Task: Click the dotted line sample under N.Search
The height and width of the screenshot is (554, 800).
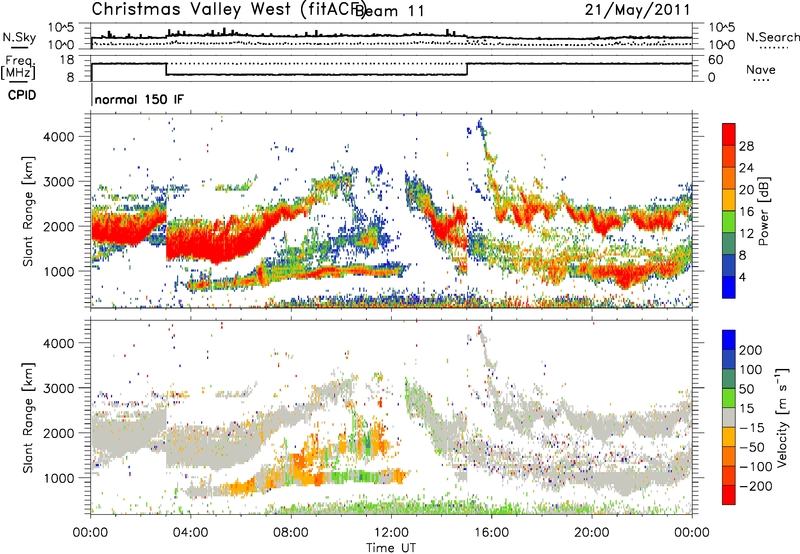Action: tap(773, 47)
